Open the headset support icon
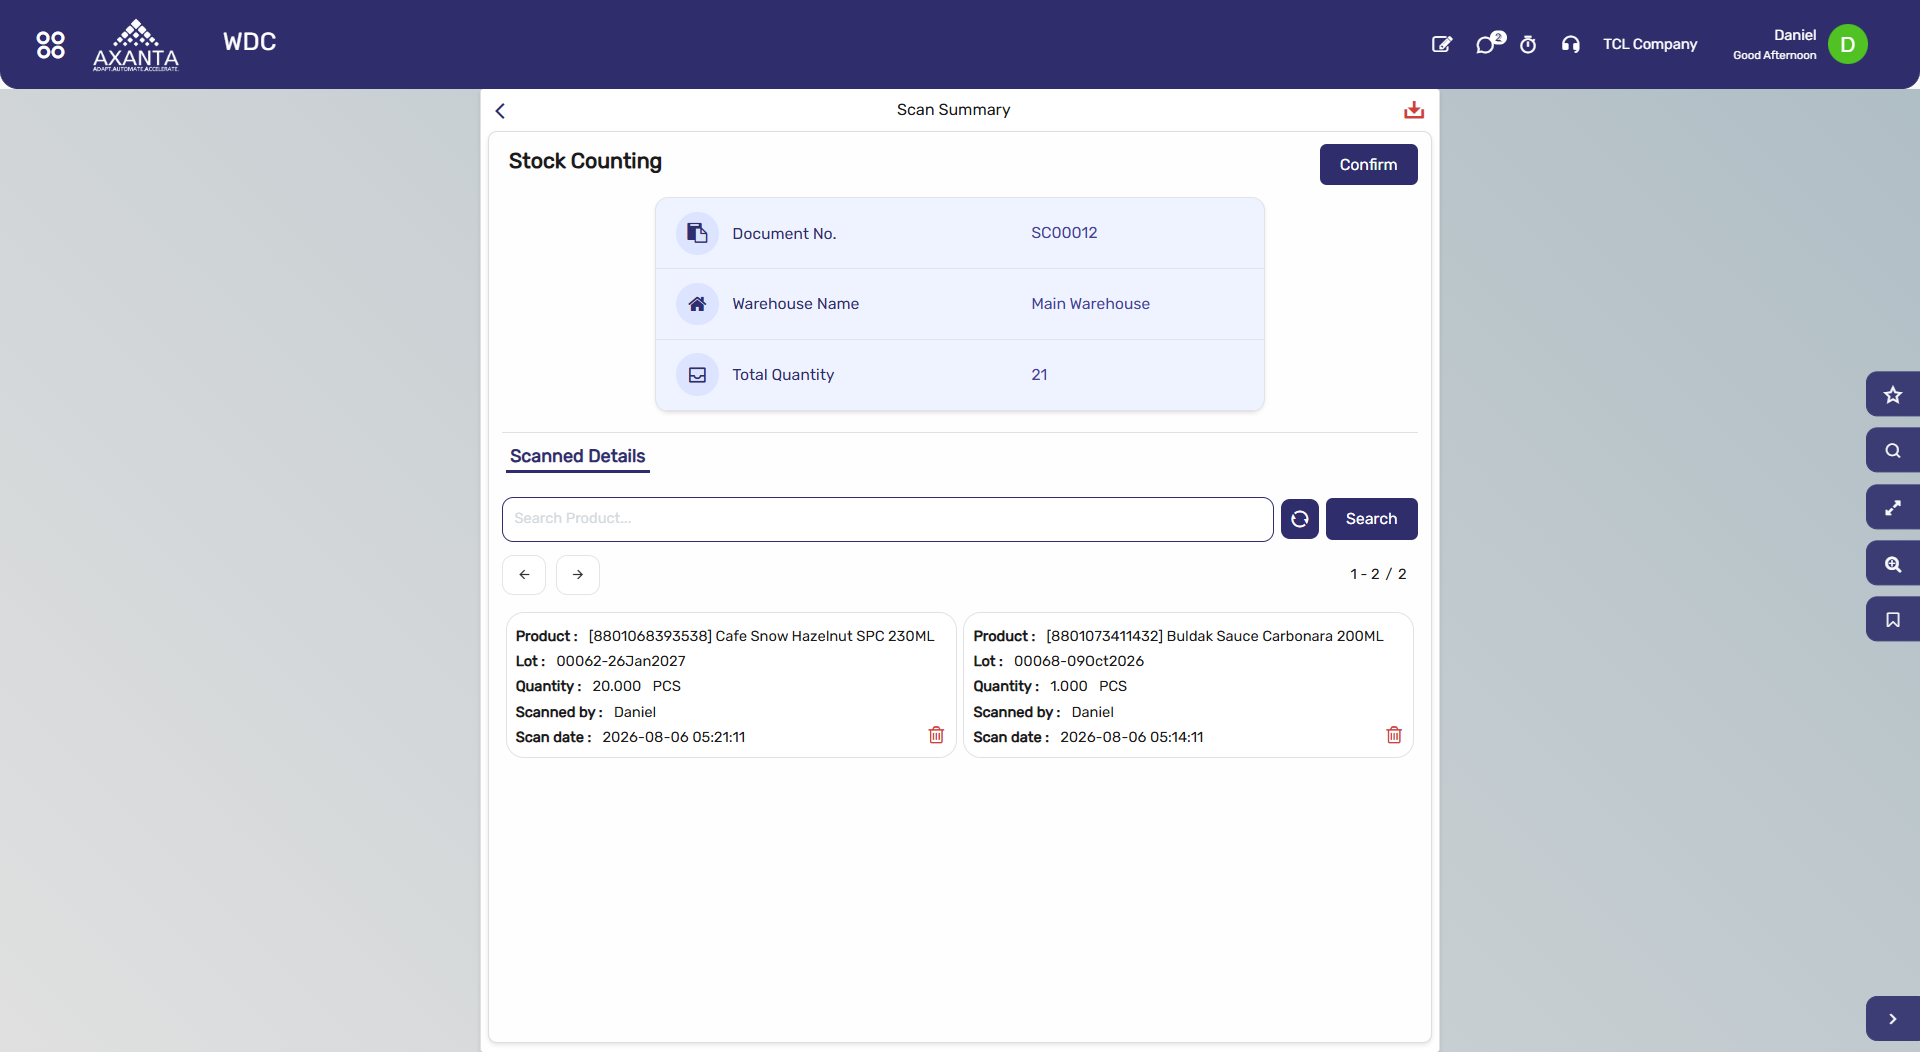 click(x=1571, y=44)
